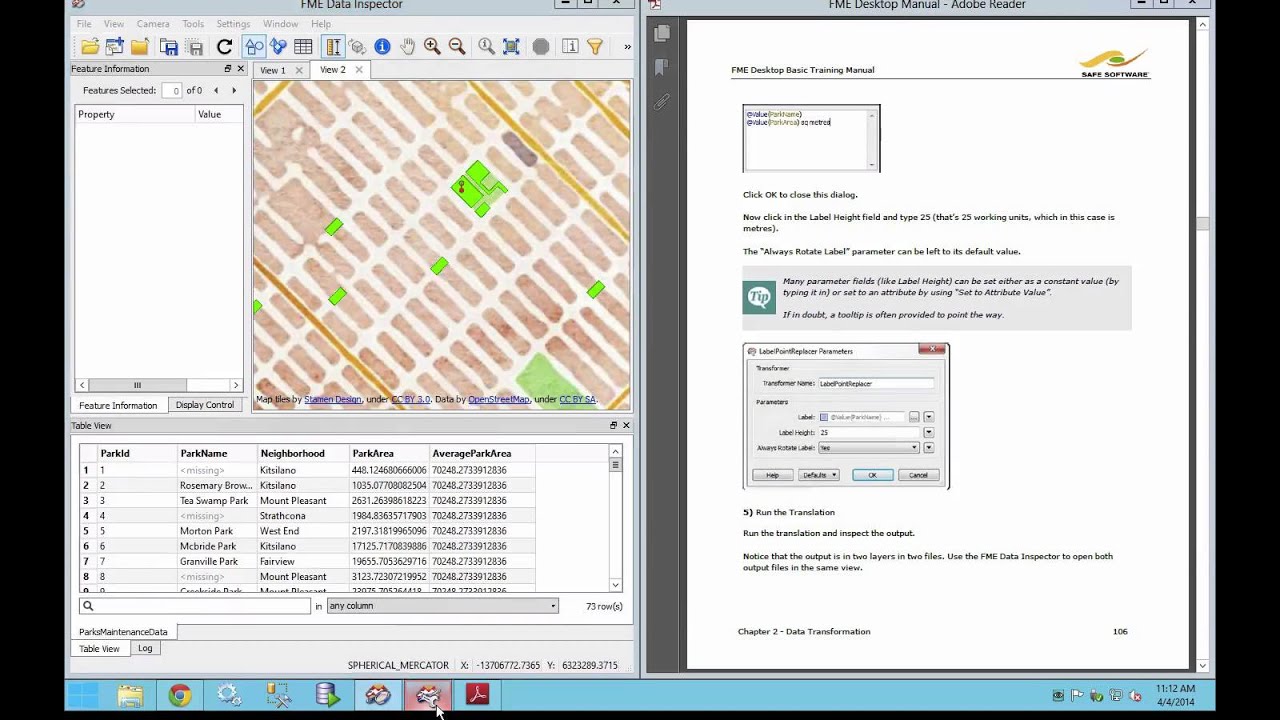Undock the Feature Information panel
Screen dimensions: 1280x720
point(227,69)
